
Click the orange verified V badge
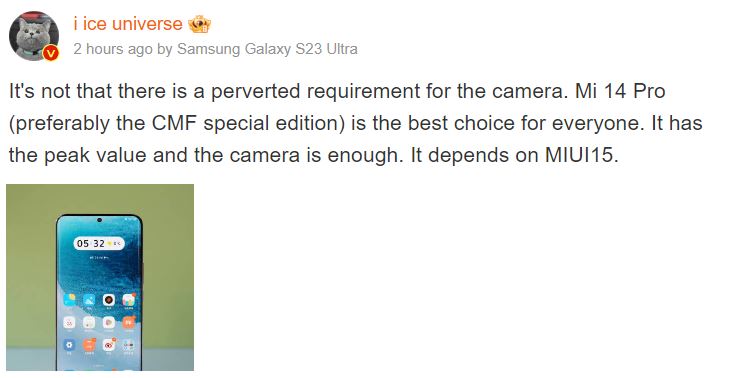[x=51, y=53]
